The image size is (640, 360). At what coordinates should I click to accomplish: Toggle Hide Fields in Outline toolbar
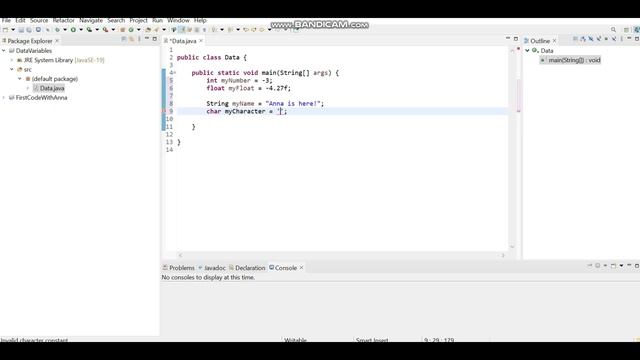(x=591, y=39)
